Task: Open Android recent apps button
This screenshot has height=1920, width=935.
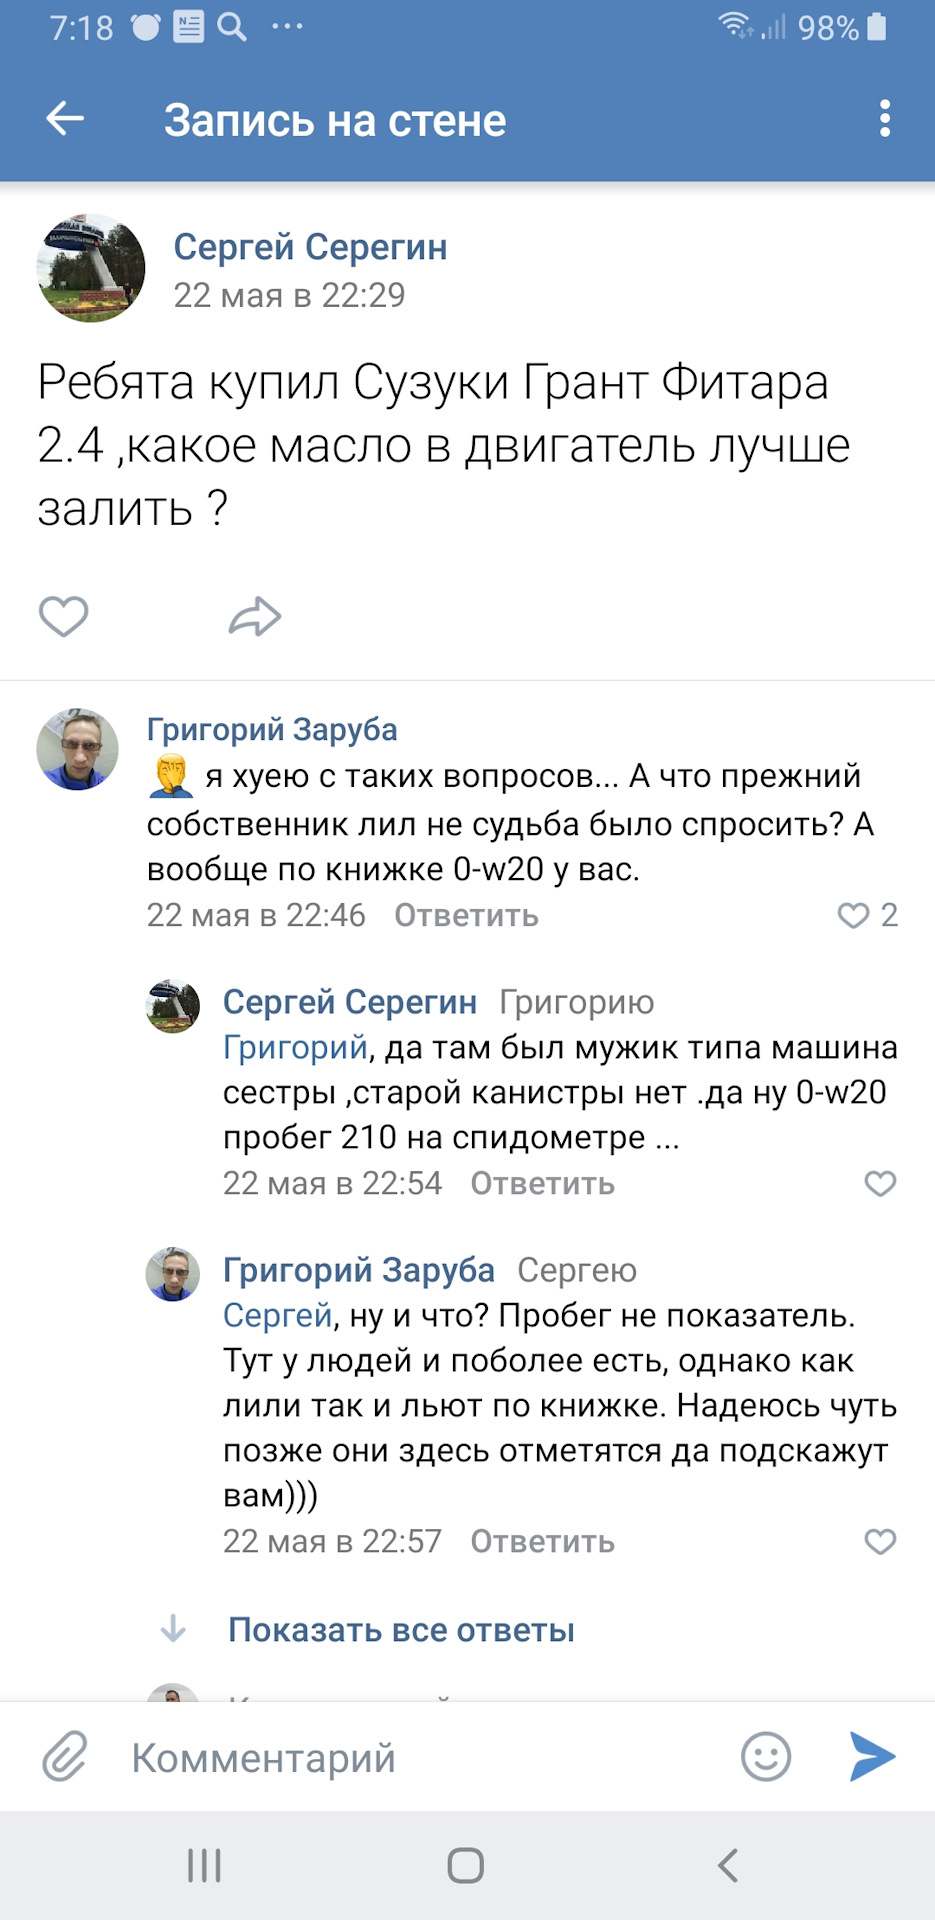Action: point(204,1865)
